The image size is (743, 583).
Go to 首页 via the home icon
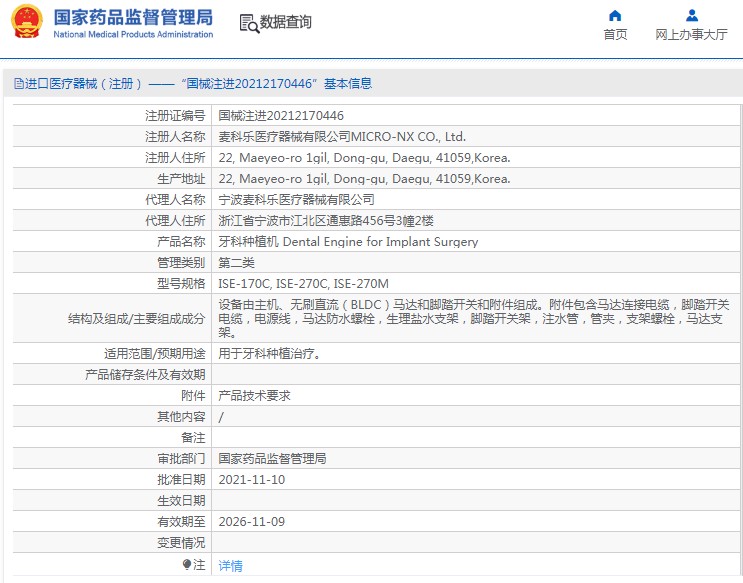click(615, 16)
